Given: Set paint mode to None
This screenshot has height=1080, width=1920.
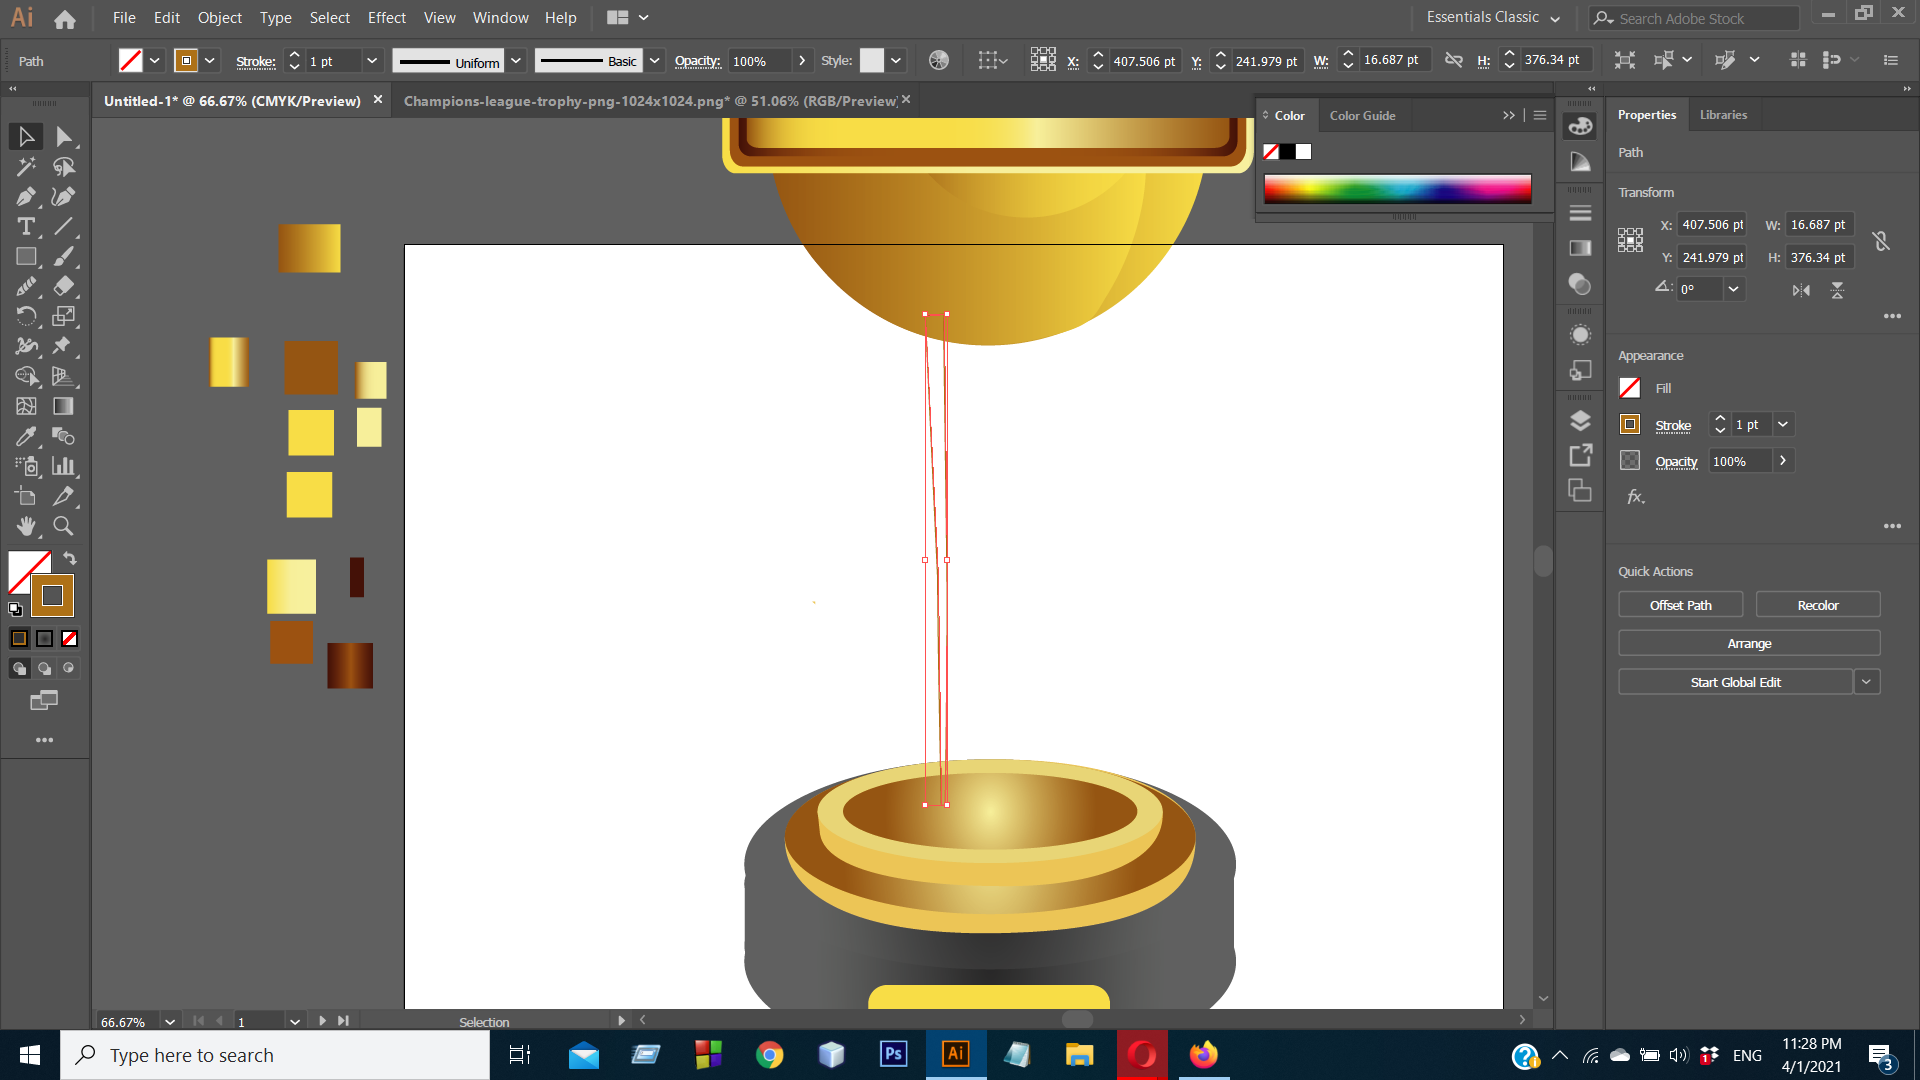Looking at the screenshot, I should pos(70,638).
